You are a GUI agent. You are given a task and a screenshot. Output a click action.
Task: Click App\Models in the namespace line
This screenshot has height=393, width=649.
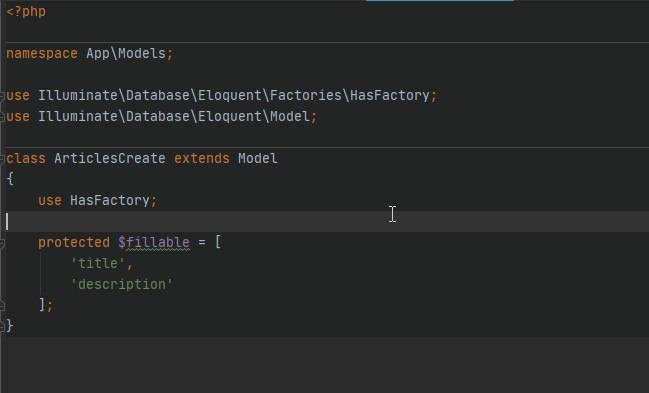point(126,54)
